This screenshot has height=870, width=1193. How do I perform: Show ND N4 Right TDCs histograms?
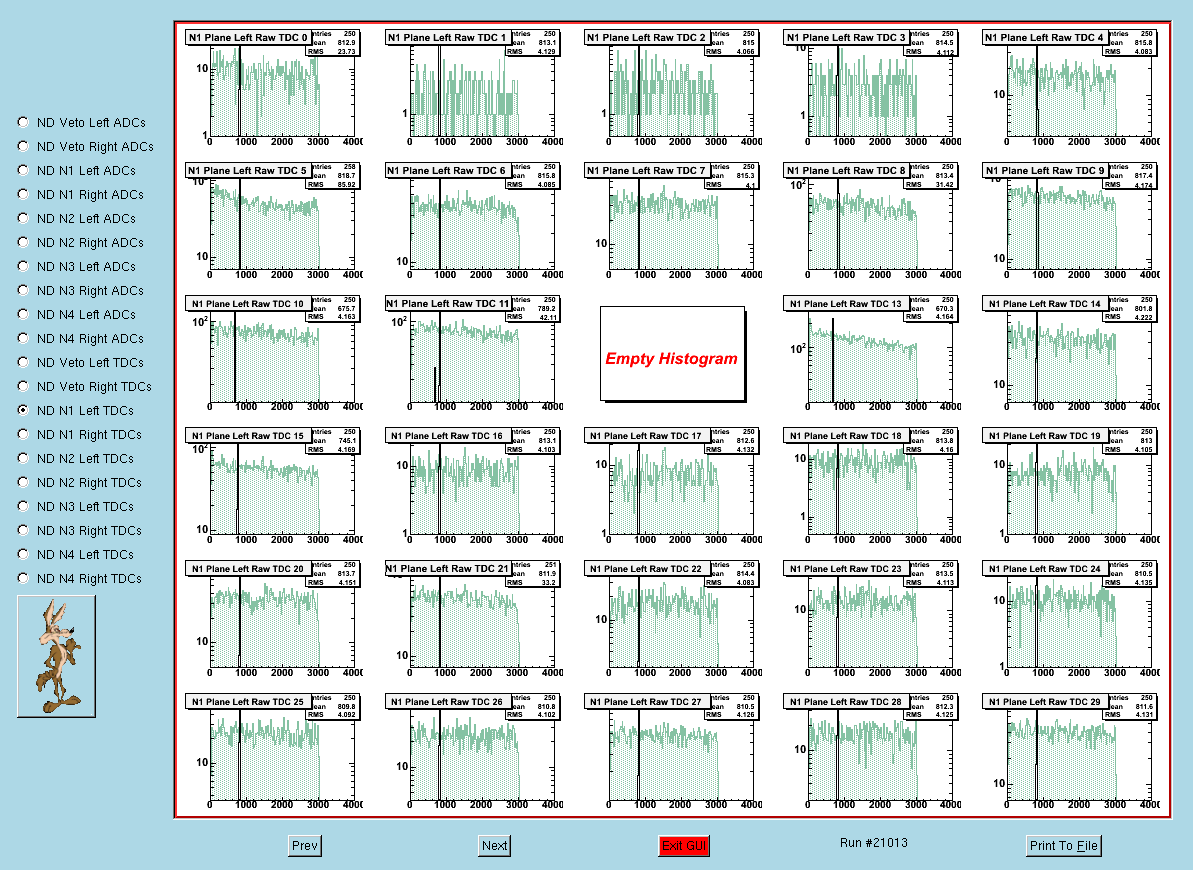pyautogui.click(x=23, y=578)
